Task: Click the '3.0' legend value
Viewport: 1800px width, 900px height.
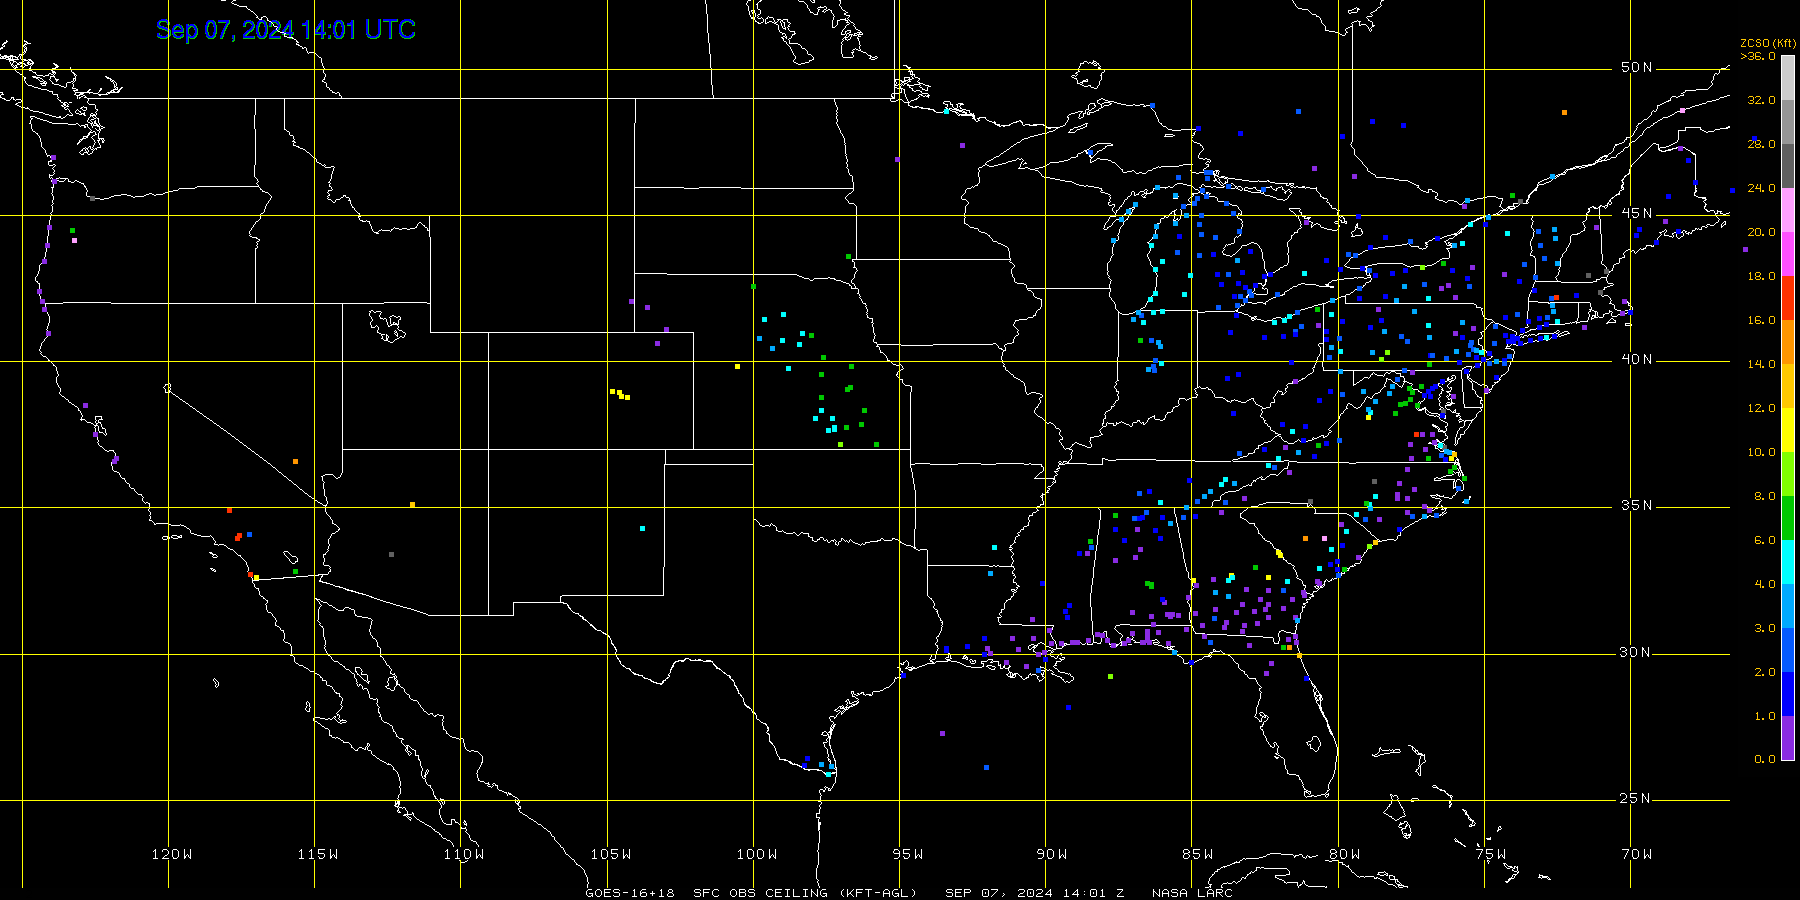Action: (1765, 628)
